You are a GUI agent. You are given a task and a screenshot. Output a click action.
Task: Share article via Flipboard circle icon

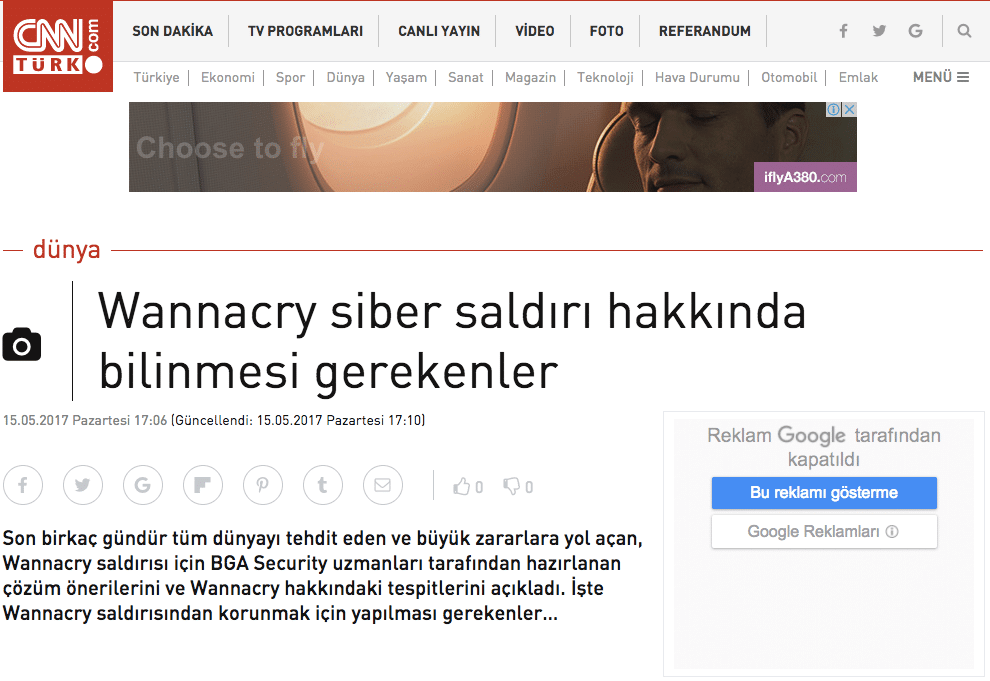pyautogui.click(x=203, y=485)
